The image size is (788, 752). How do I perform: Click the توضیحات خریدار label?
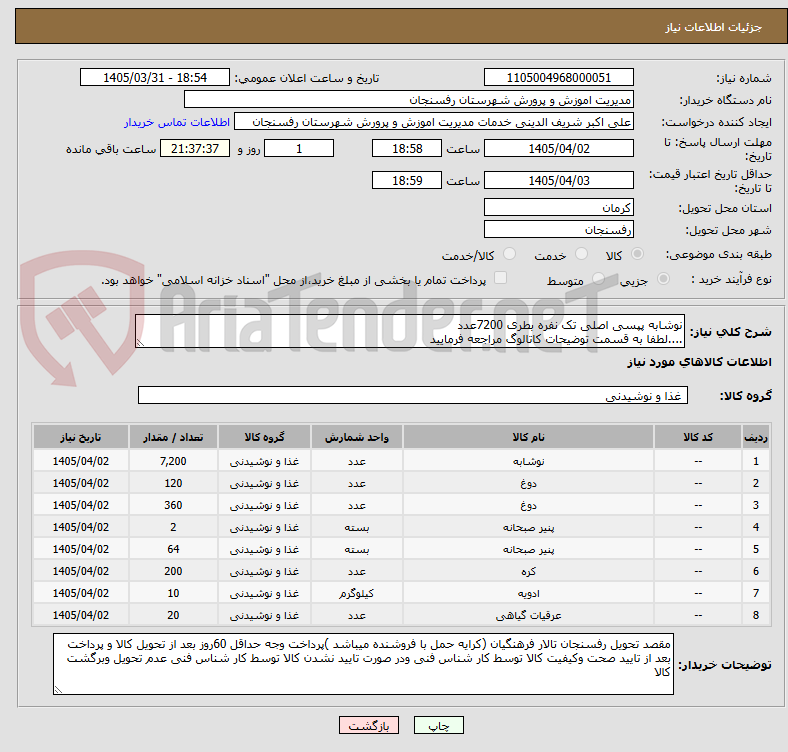(x=725, y=665)
